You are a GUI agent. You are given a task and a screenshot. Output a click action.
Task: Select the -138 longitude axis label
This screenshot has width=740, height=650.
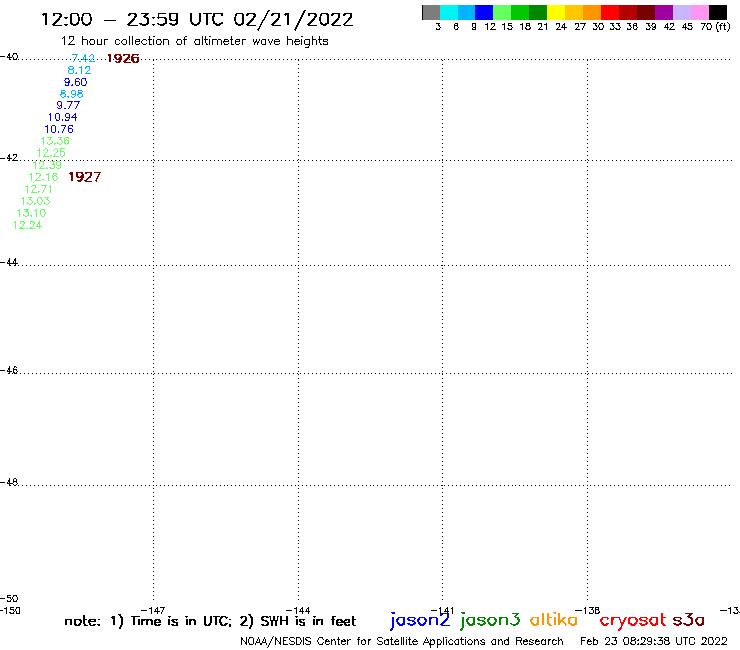(587, 610)
